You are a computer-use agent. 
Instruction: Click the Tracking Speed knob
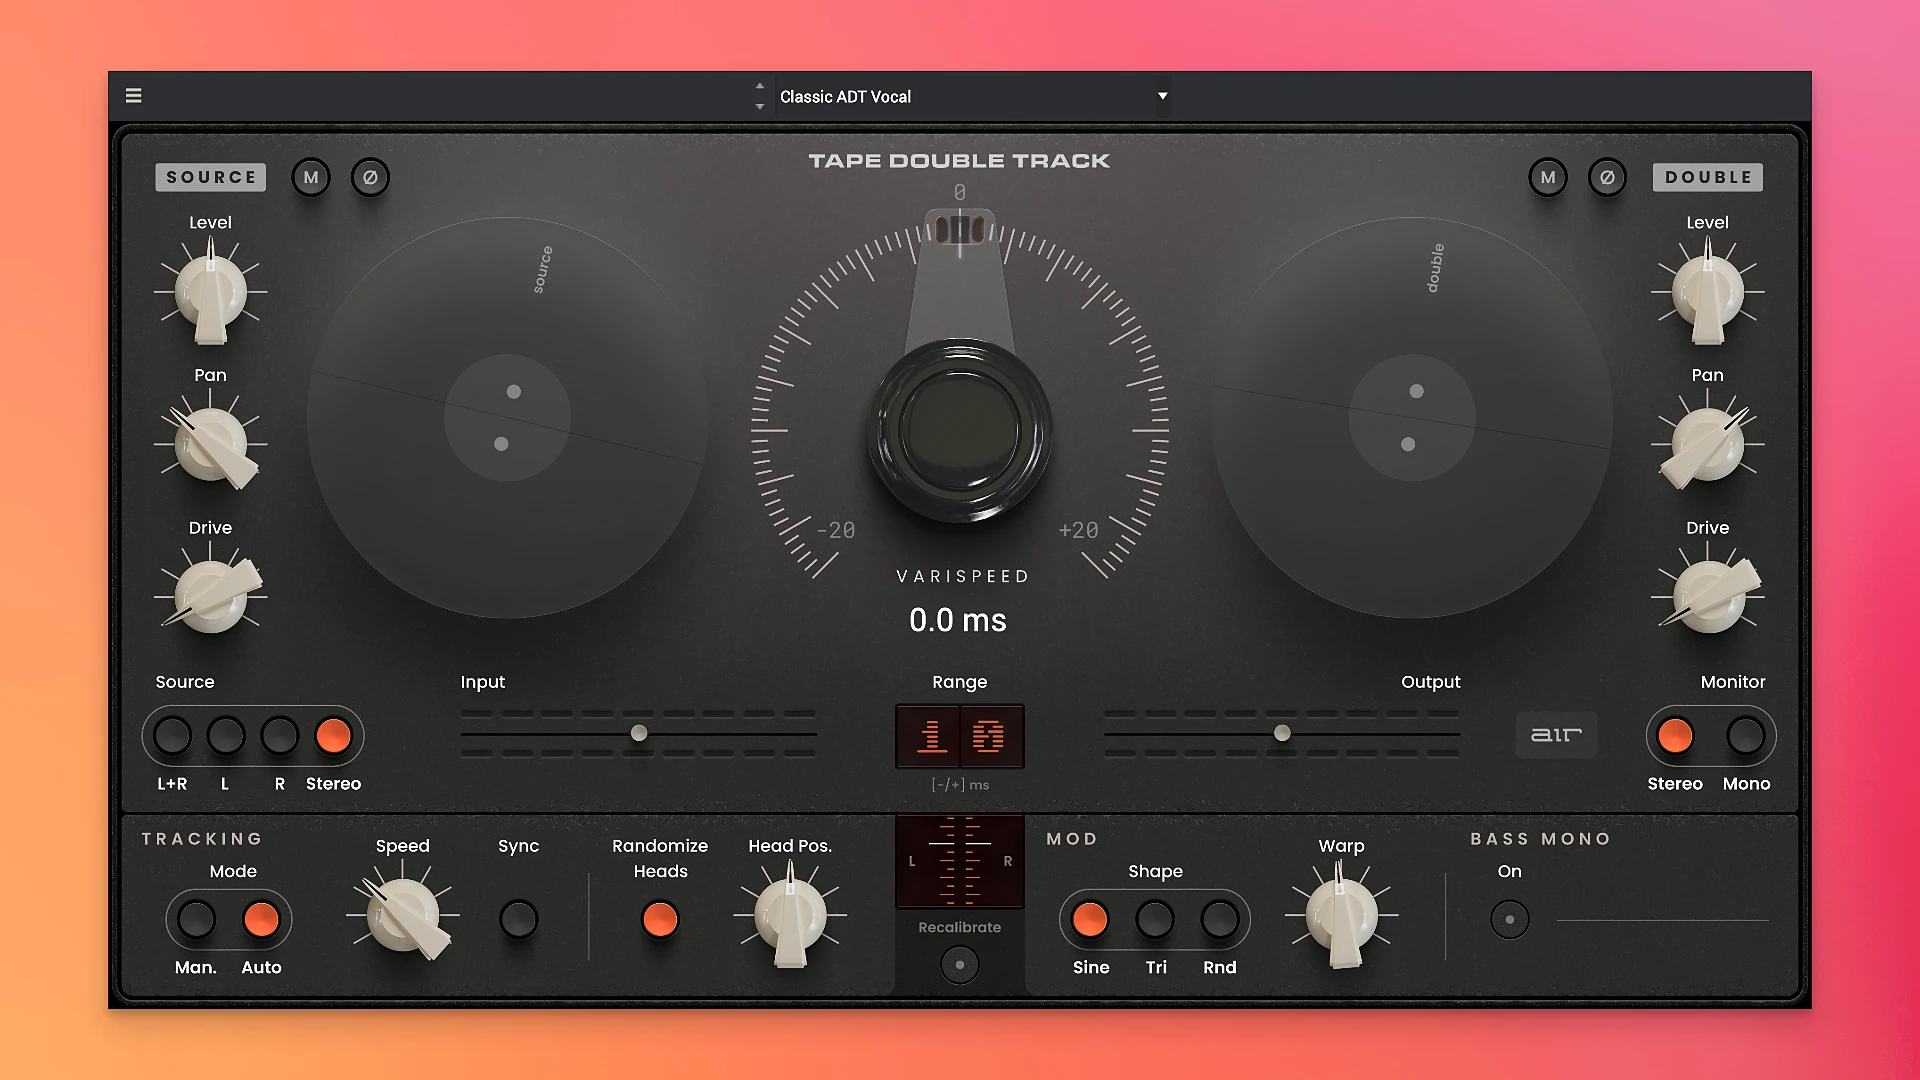point(403,915)
